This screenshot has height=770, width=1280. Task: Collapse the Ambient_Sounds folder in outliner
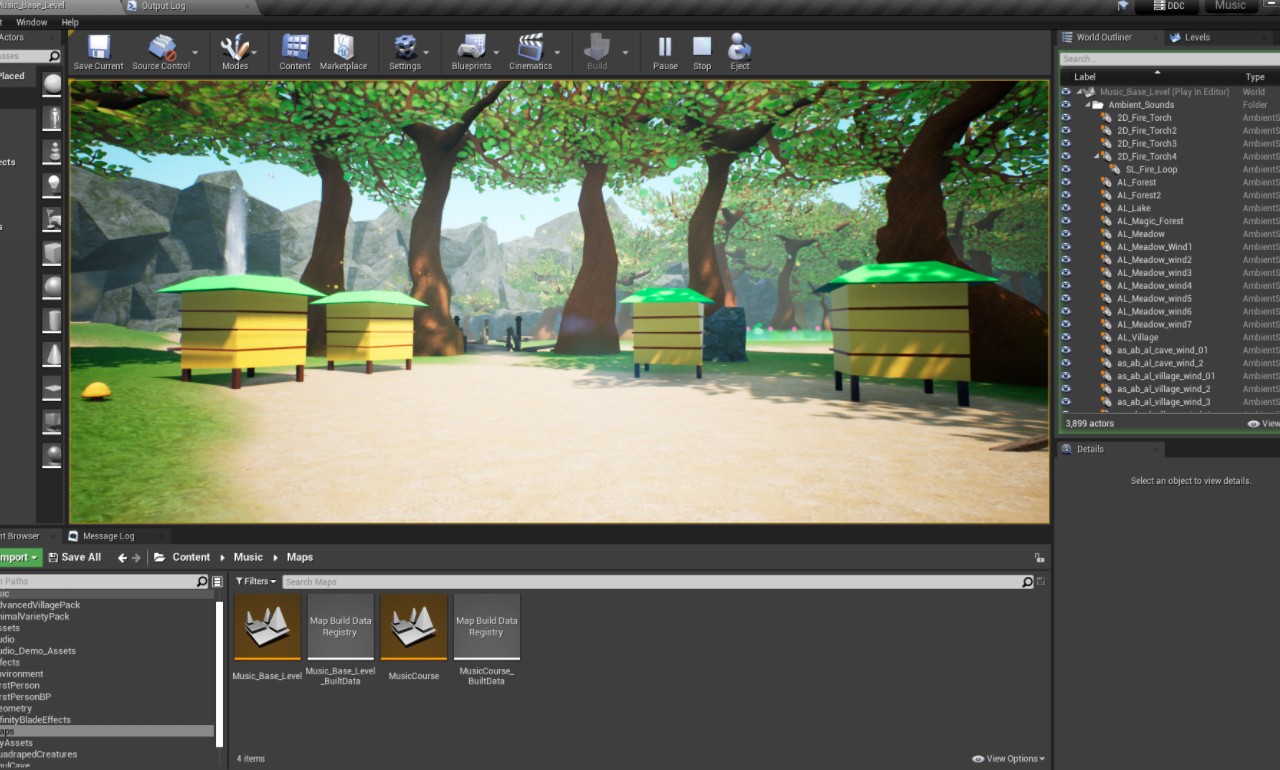(x=1087, y=105)
